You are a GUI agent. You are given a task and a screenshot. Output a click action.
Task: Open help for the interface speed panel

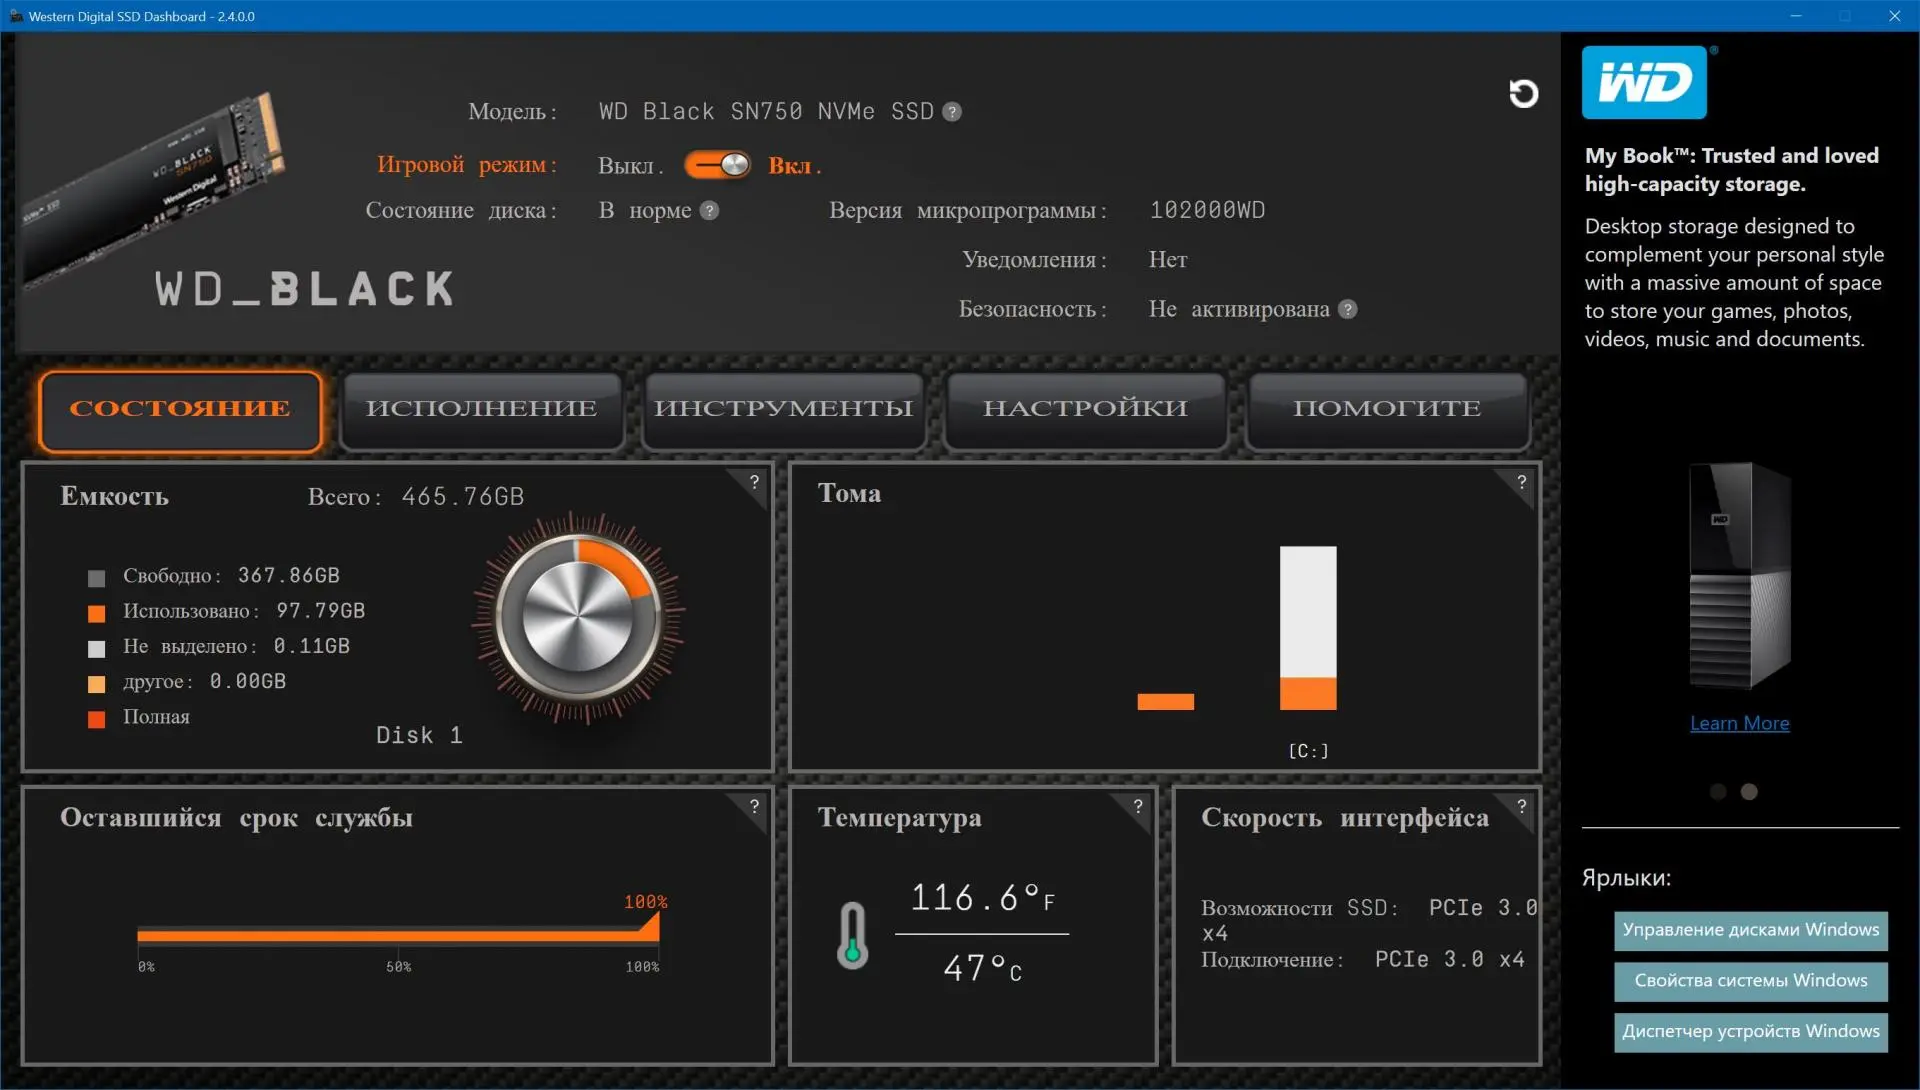coord(1522,806)
